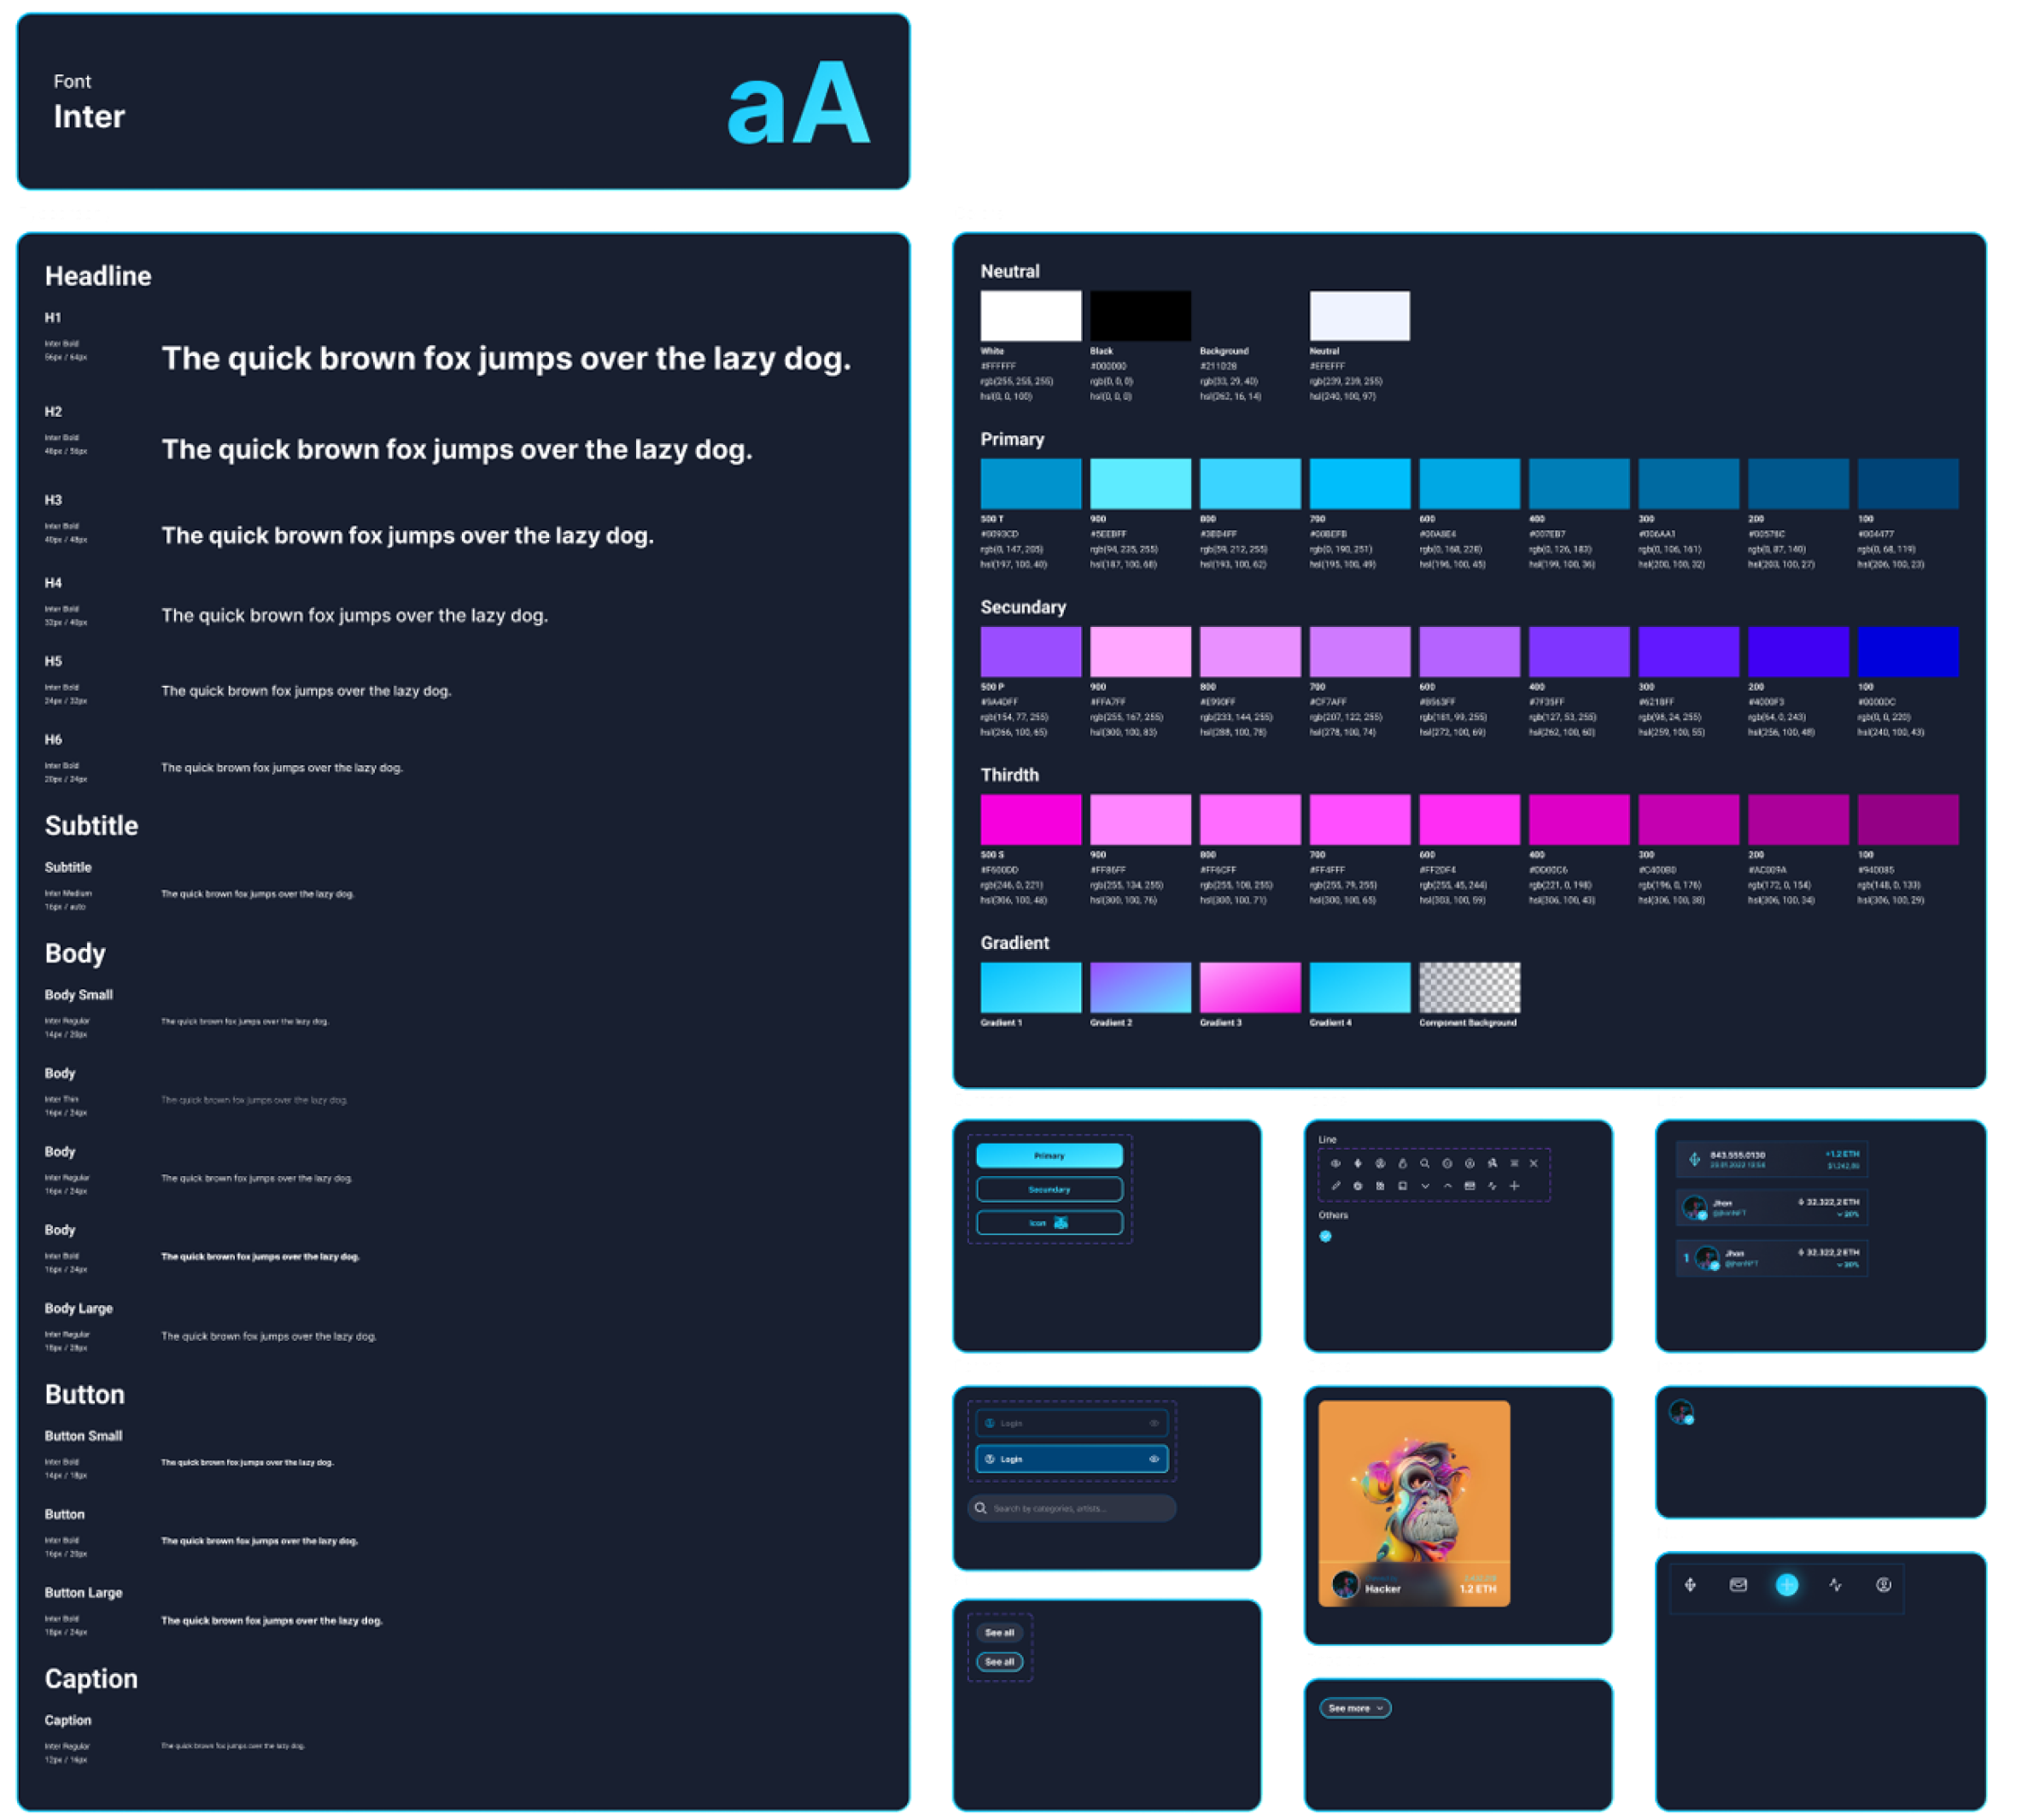Click the profile icon in nav bar
2022x1820 pixels.
click(1883, 1585)
